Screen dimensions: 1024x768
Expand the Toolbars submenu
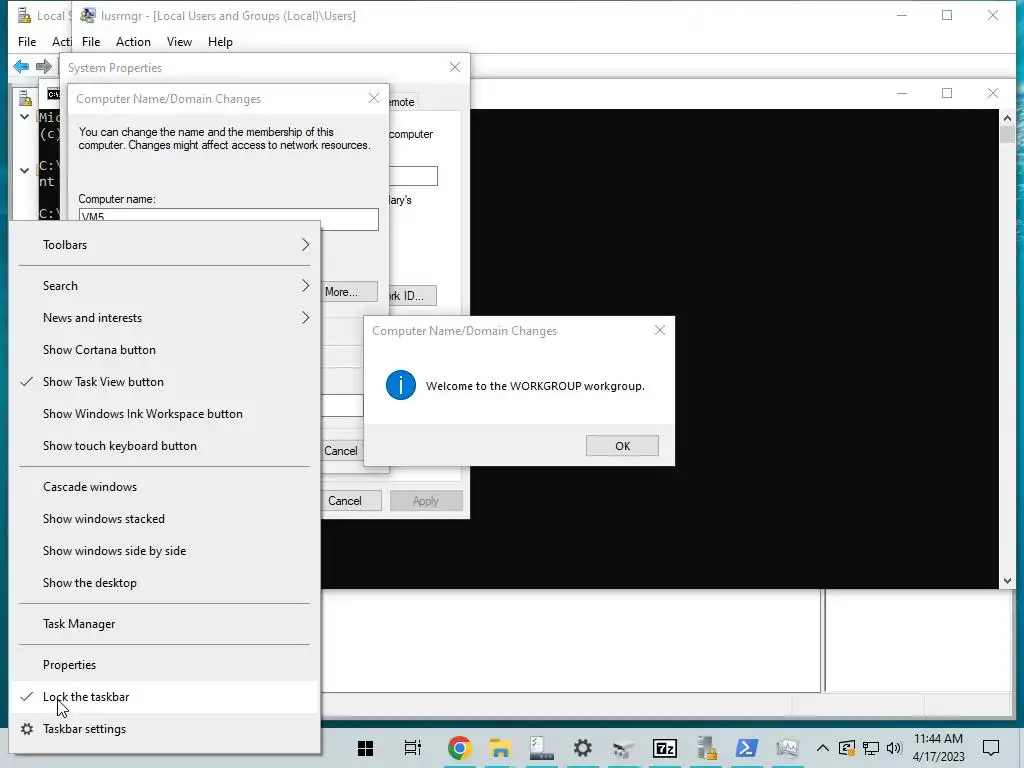click(x=165, y=245)
